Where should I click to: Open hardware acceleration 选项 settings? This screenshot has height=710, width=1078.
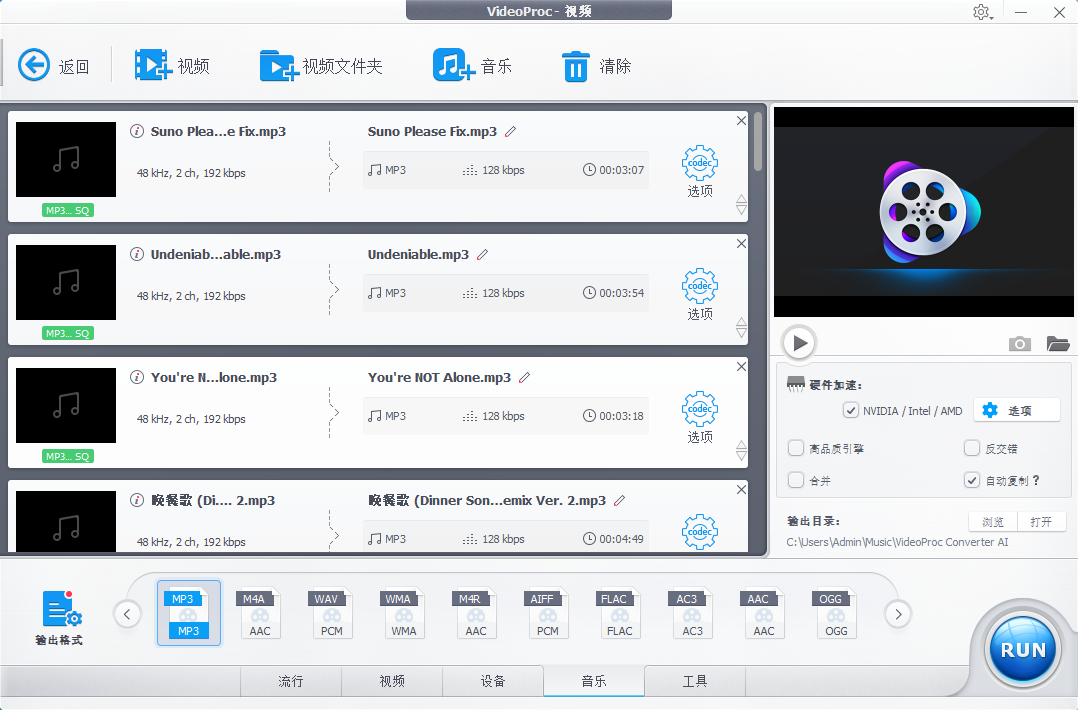(x=1016, y=410)
